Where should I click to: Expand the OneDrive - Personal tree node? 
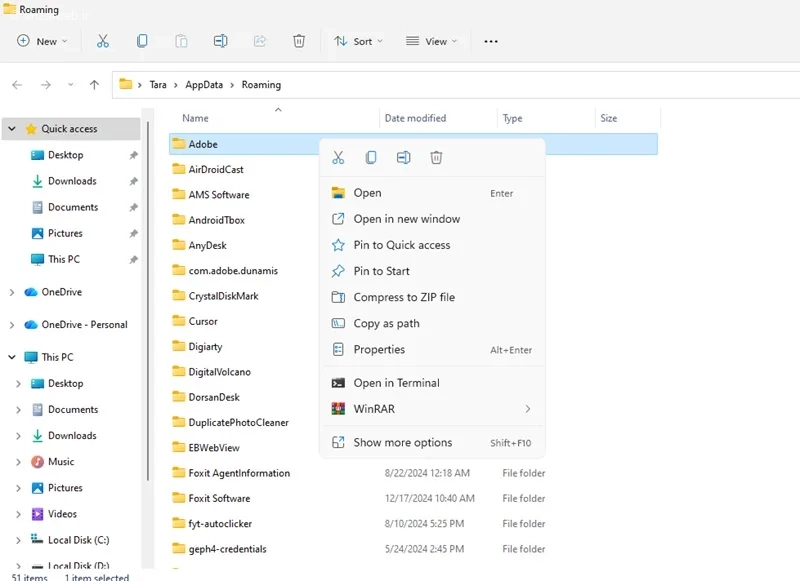[x=12, y=325]
